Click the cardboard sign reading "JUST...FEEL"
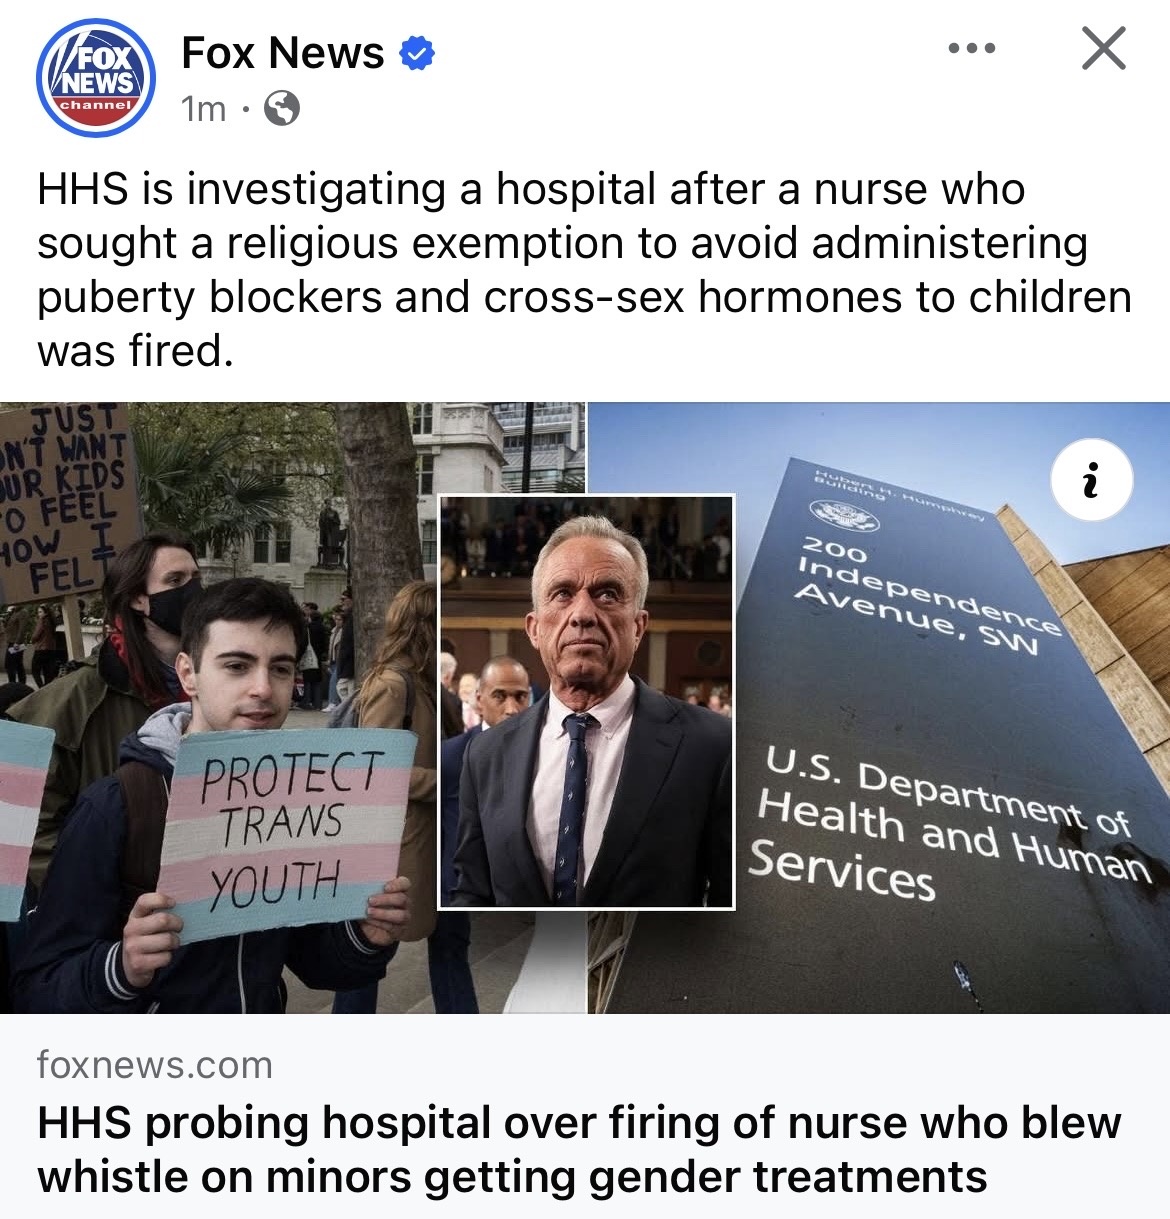Image resolution: width=1170 pixels, height=1219 pixels. [x=66, y=502]
